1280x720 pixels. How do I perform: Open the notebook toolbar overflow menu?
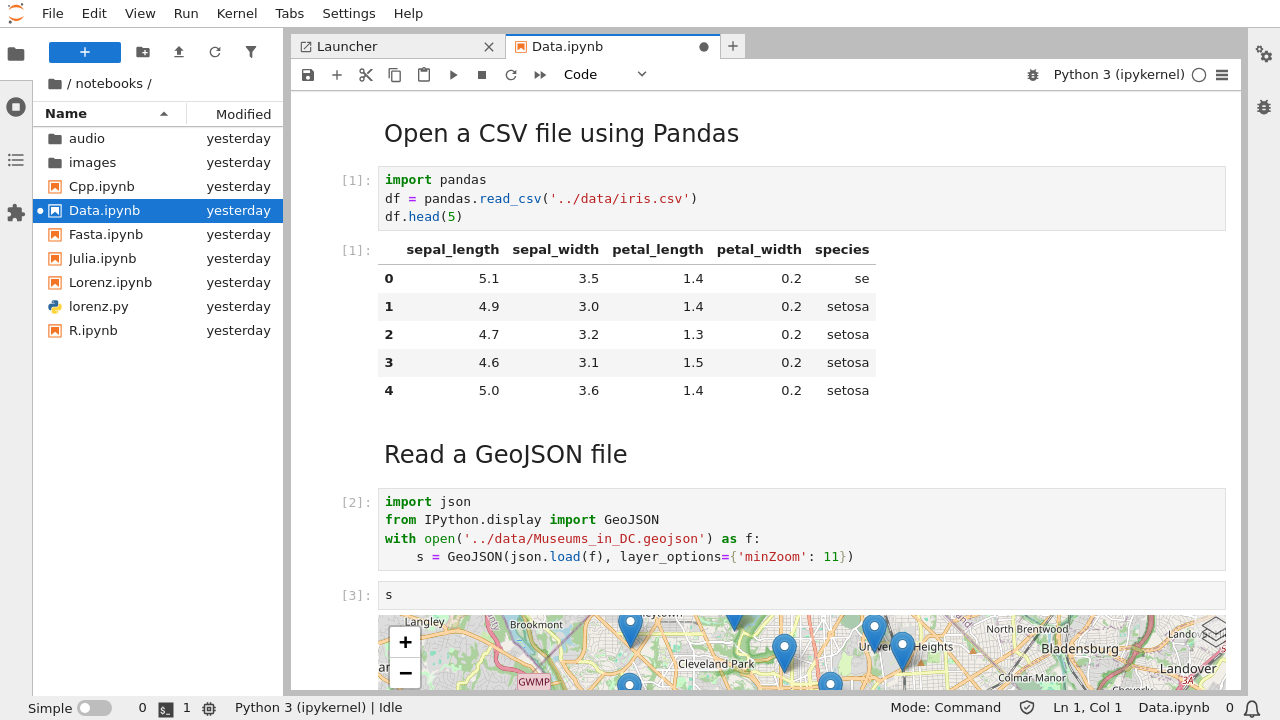[x=1222, y=74]
